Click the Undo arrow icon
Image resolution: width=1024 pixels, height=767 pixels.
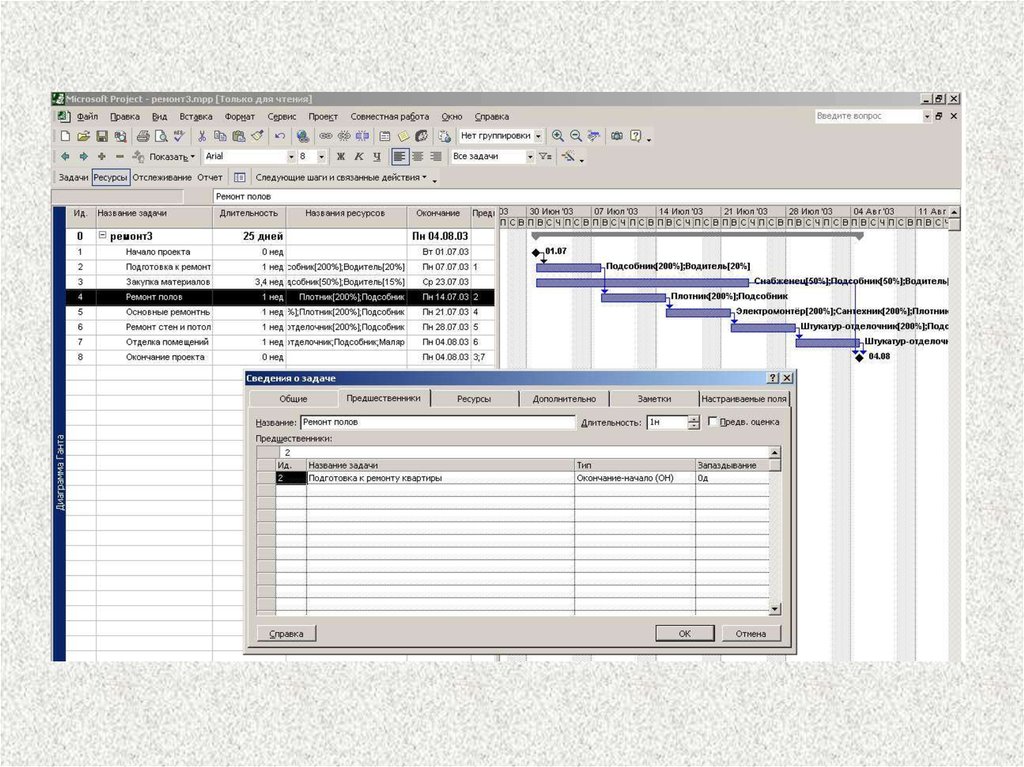(280, 136)
